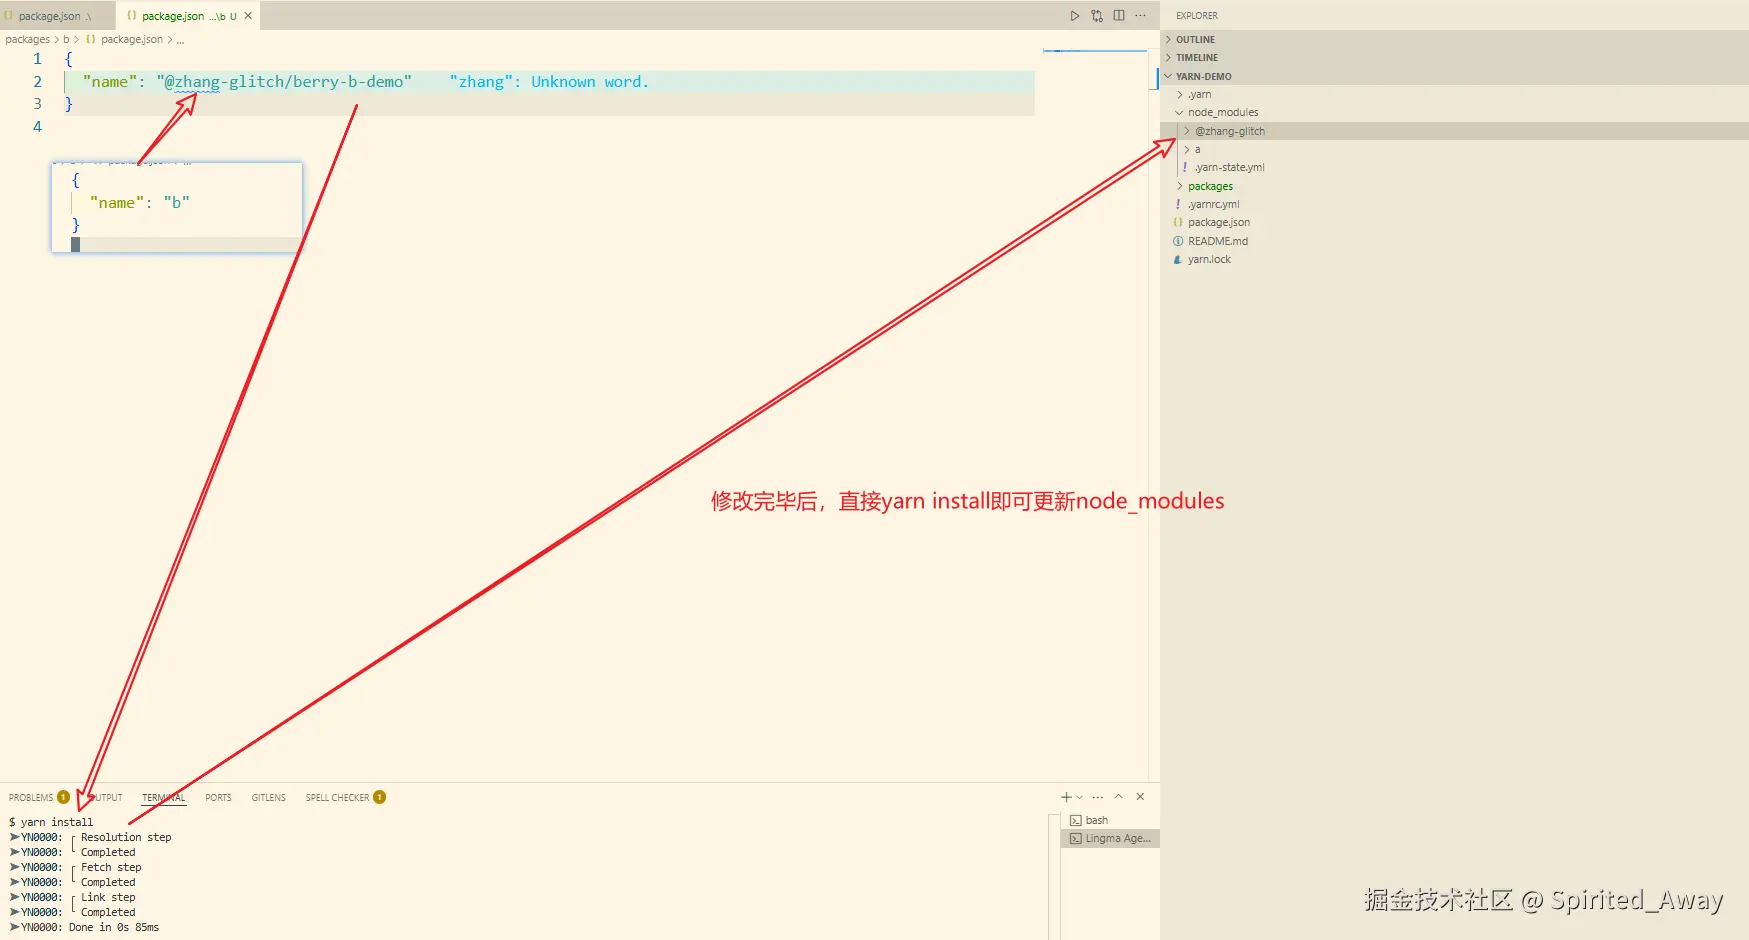
Task: Open editor More Actions ellipsis menu
Action: [x=1141, y=16]
